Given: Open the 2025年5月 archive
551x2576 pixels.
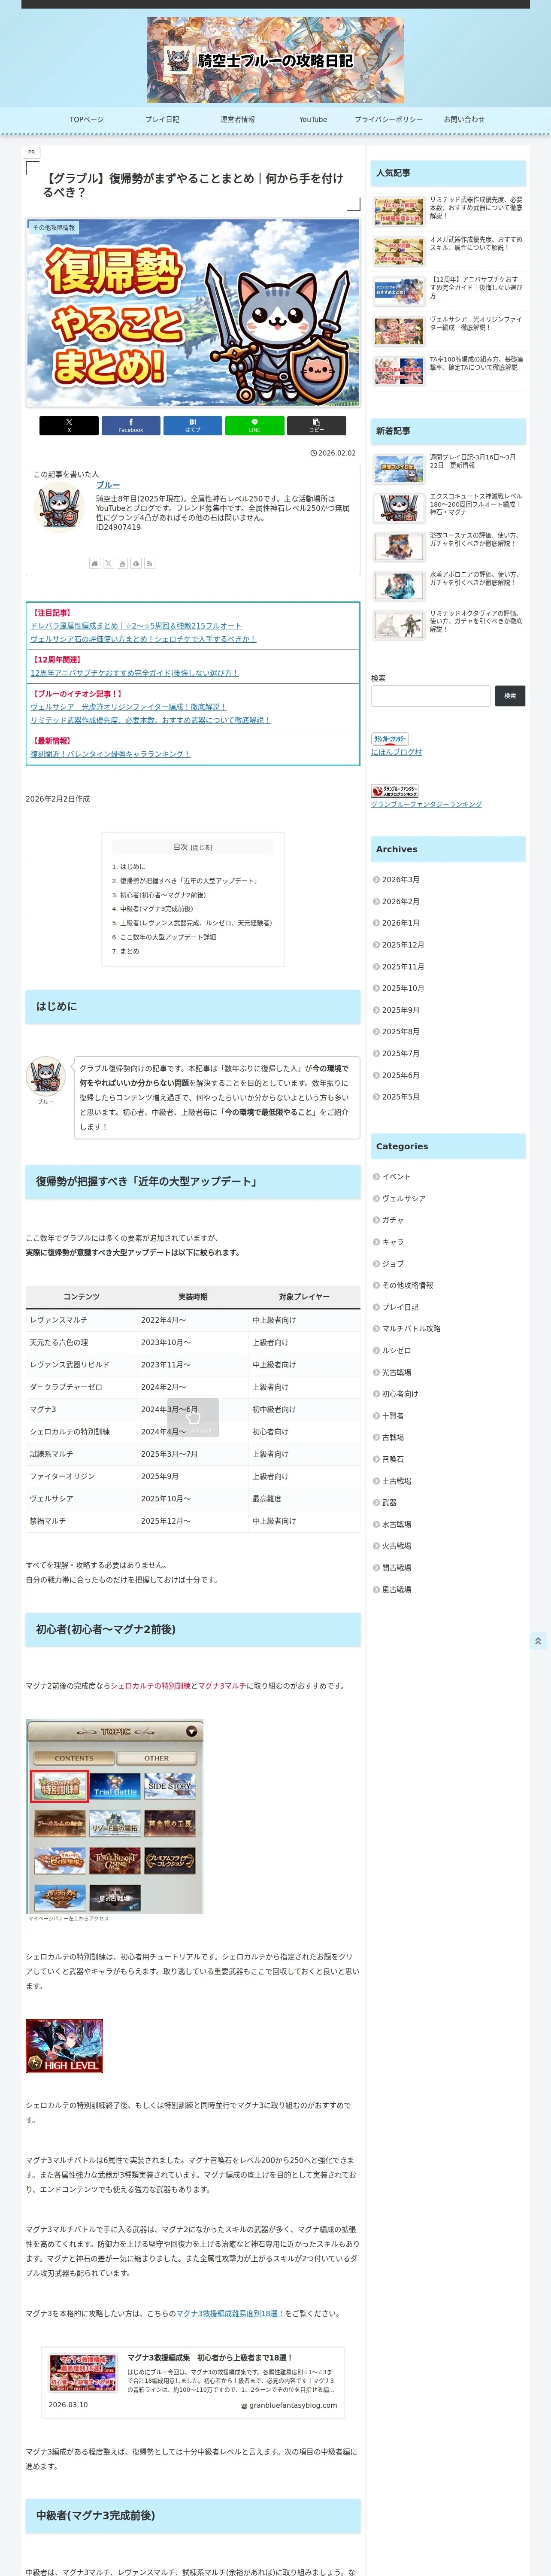Looking at the screenshot, I should click(x=400, y=1097).
